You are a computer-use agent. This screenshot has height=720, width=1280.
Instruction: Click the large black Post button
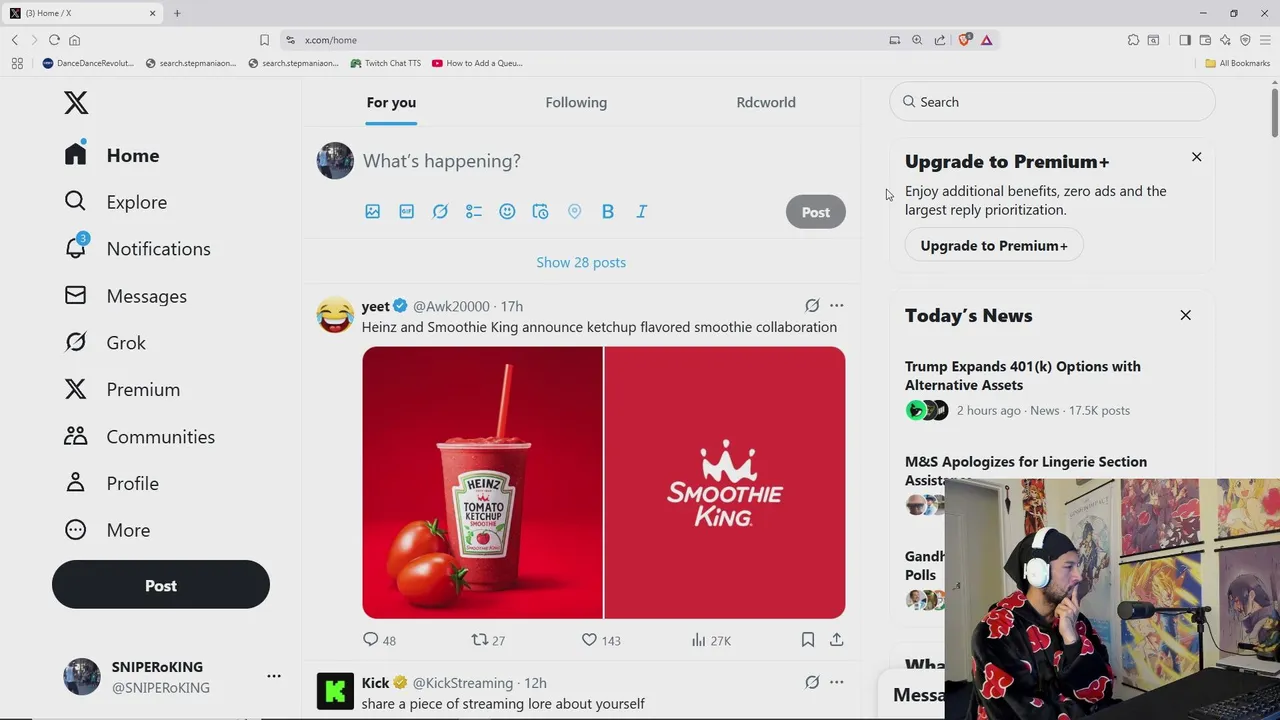pos(161,585)
